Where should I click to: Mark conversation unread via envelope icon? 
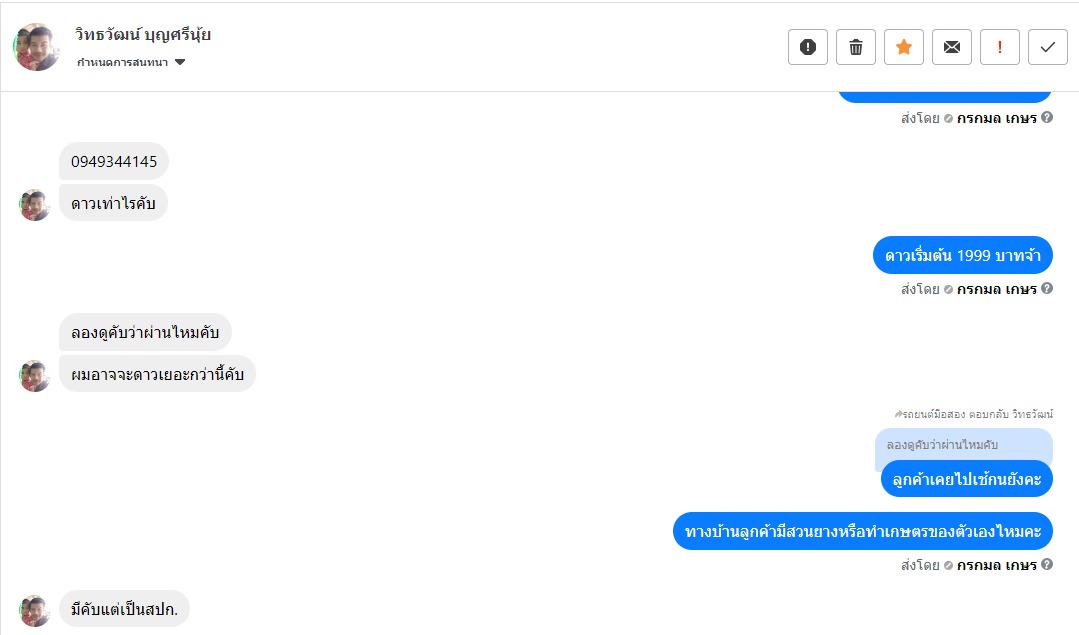coord(952,47)
